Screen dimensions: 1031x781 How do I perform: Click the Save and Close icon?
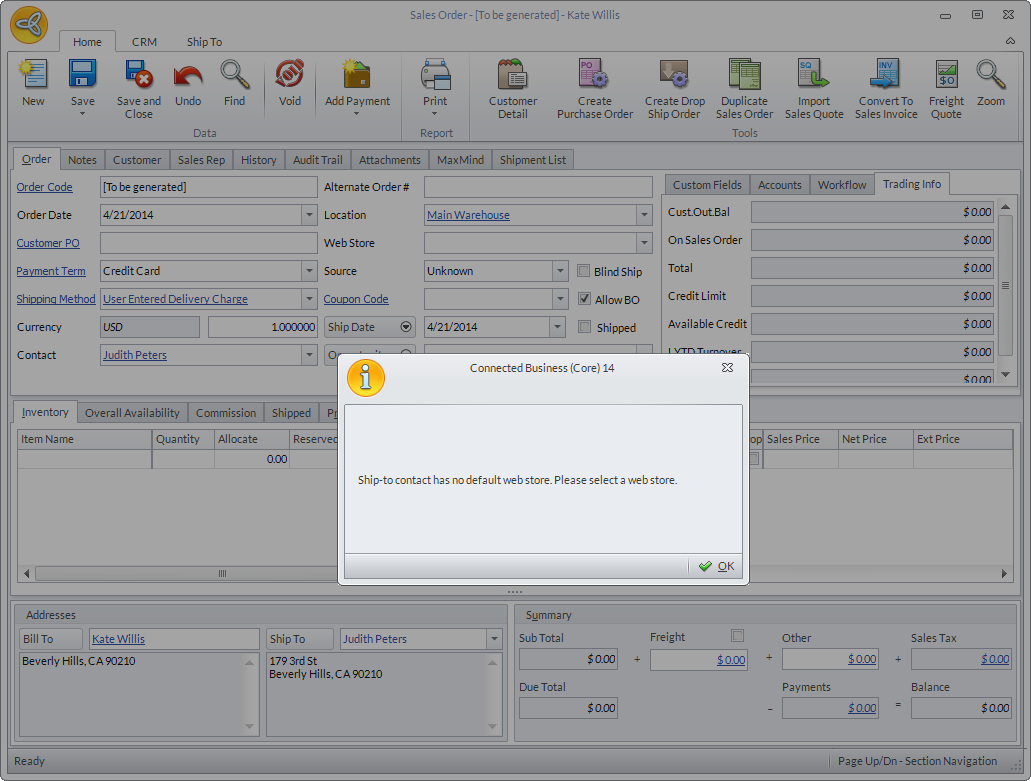click(138, 76)
